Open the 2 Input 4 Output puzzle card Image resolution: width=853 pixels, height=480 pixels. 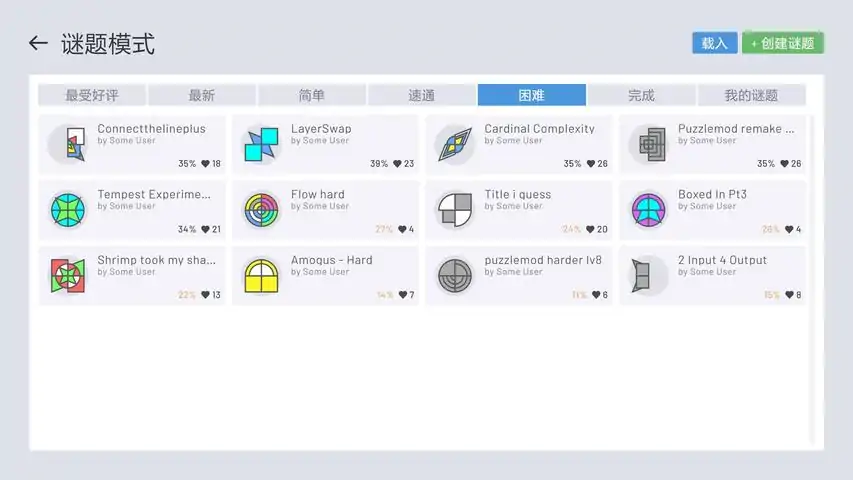click(712, 276)
